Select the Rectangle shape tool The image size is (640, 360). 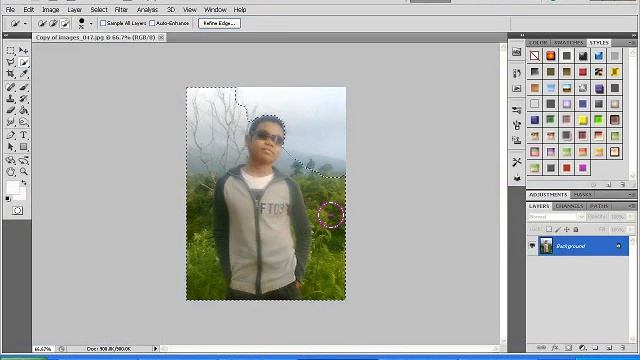[24, 147]
